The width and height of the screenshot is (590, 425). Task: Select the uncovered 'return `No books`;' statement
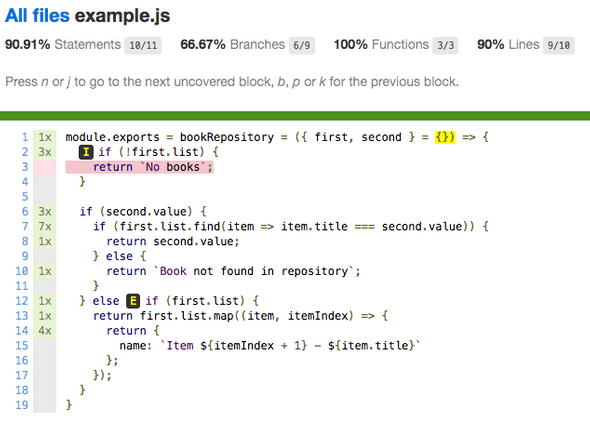[x=140, y=167]
